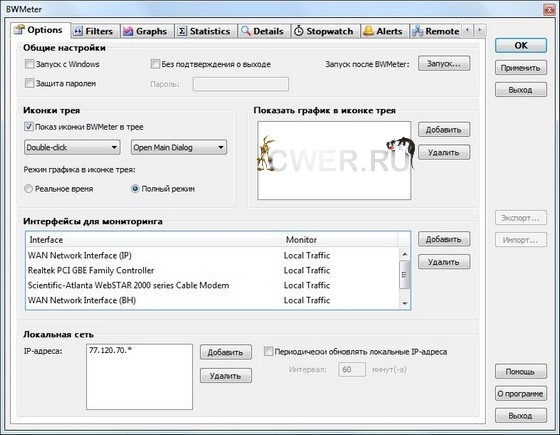Select WAN Network Interface (BH) row
Screen dimensions: 560x435
(212, 300)
